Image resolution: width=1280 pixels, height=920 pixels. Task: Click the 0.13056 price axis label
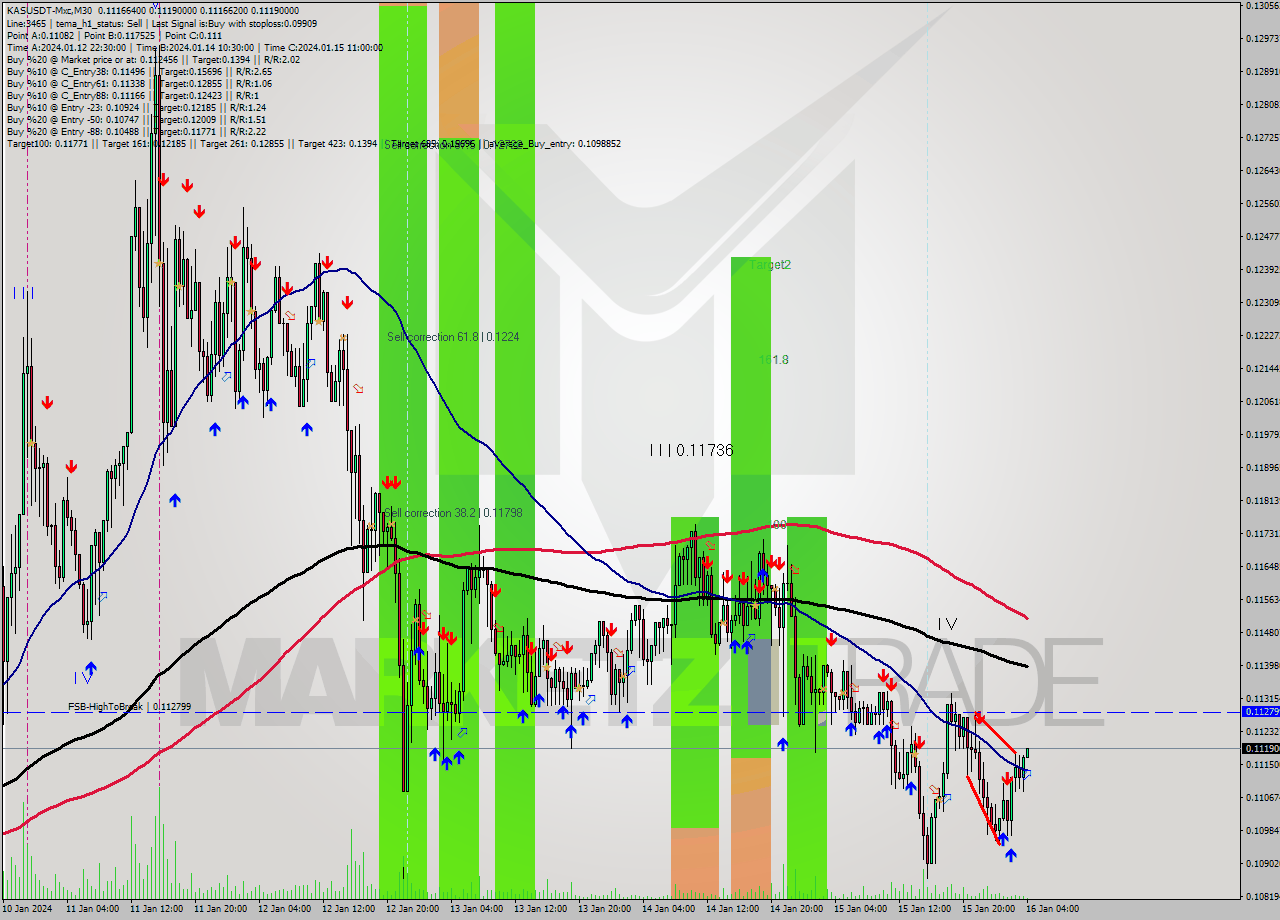(x=1262, y=6)
